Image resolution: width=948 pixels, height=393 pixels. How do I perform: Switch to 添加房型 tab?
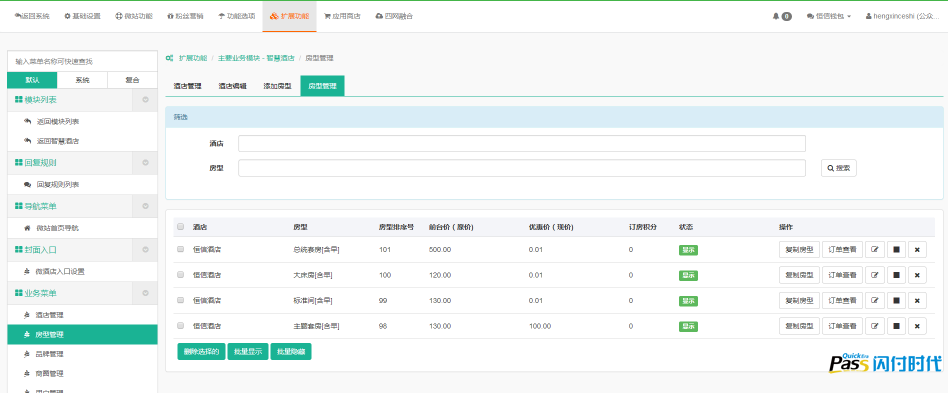coord(278,86)
